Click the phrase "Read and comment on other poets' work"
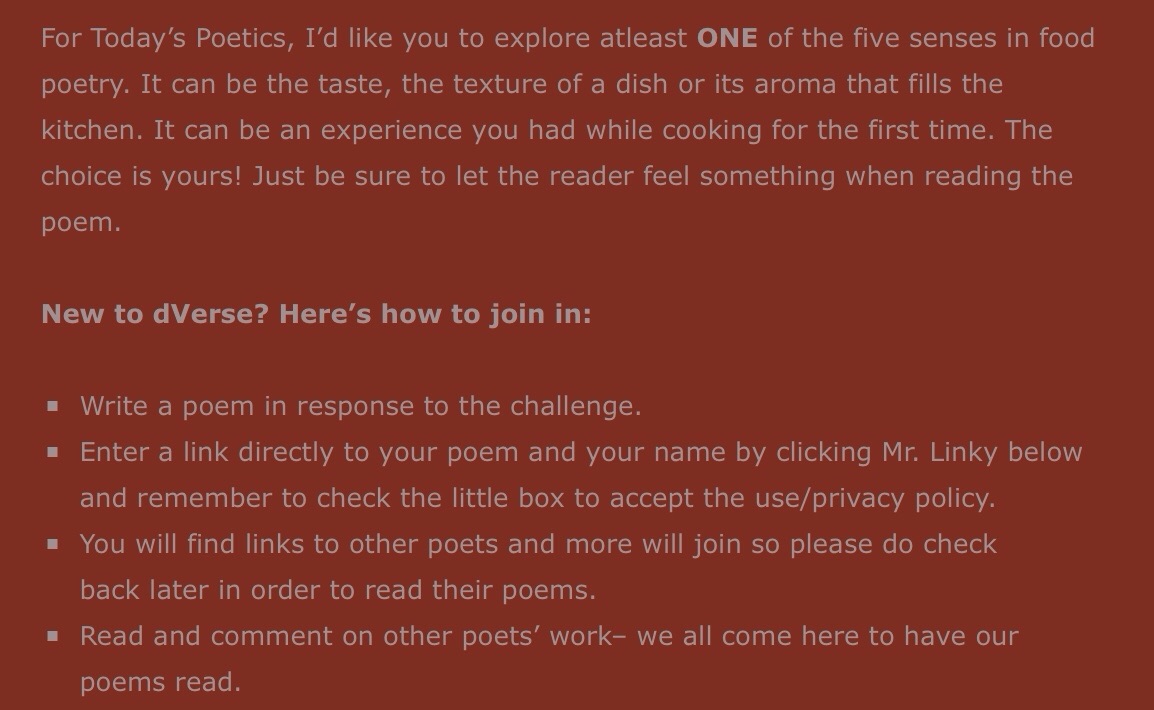The image size is (1154, 710). tap(344, 636)
